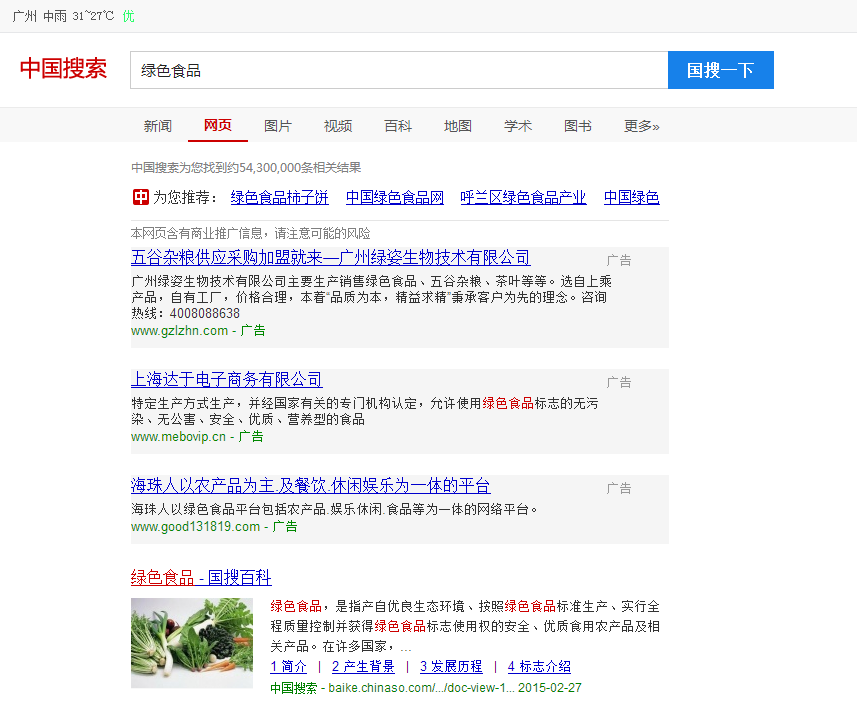Screen dimensions: 857x710
Task: Click the hotline number 4008088638
Action: click(x=204, y=313)
